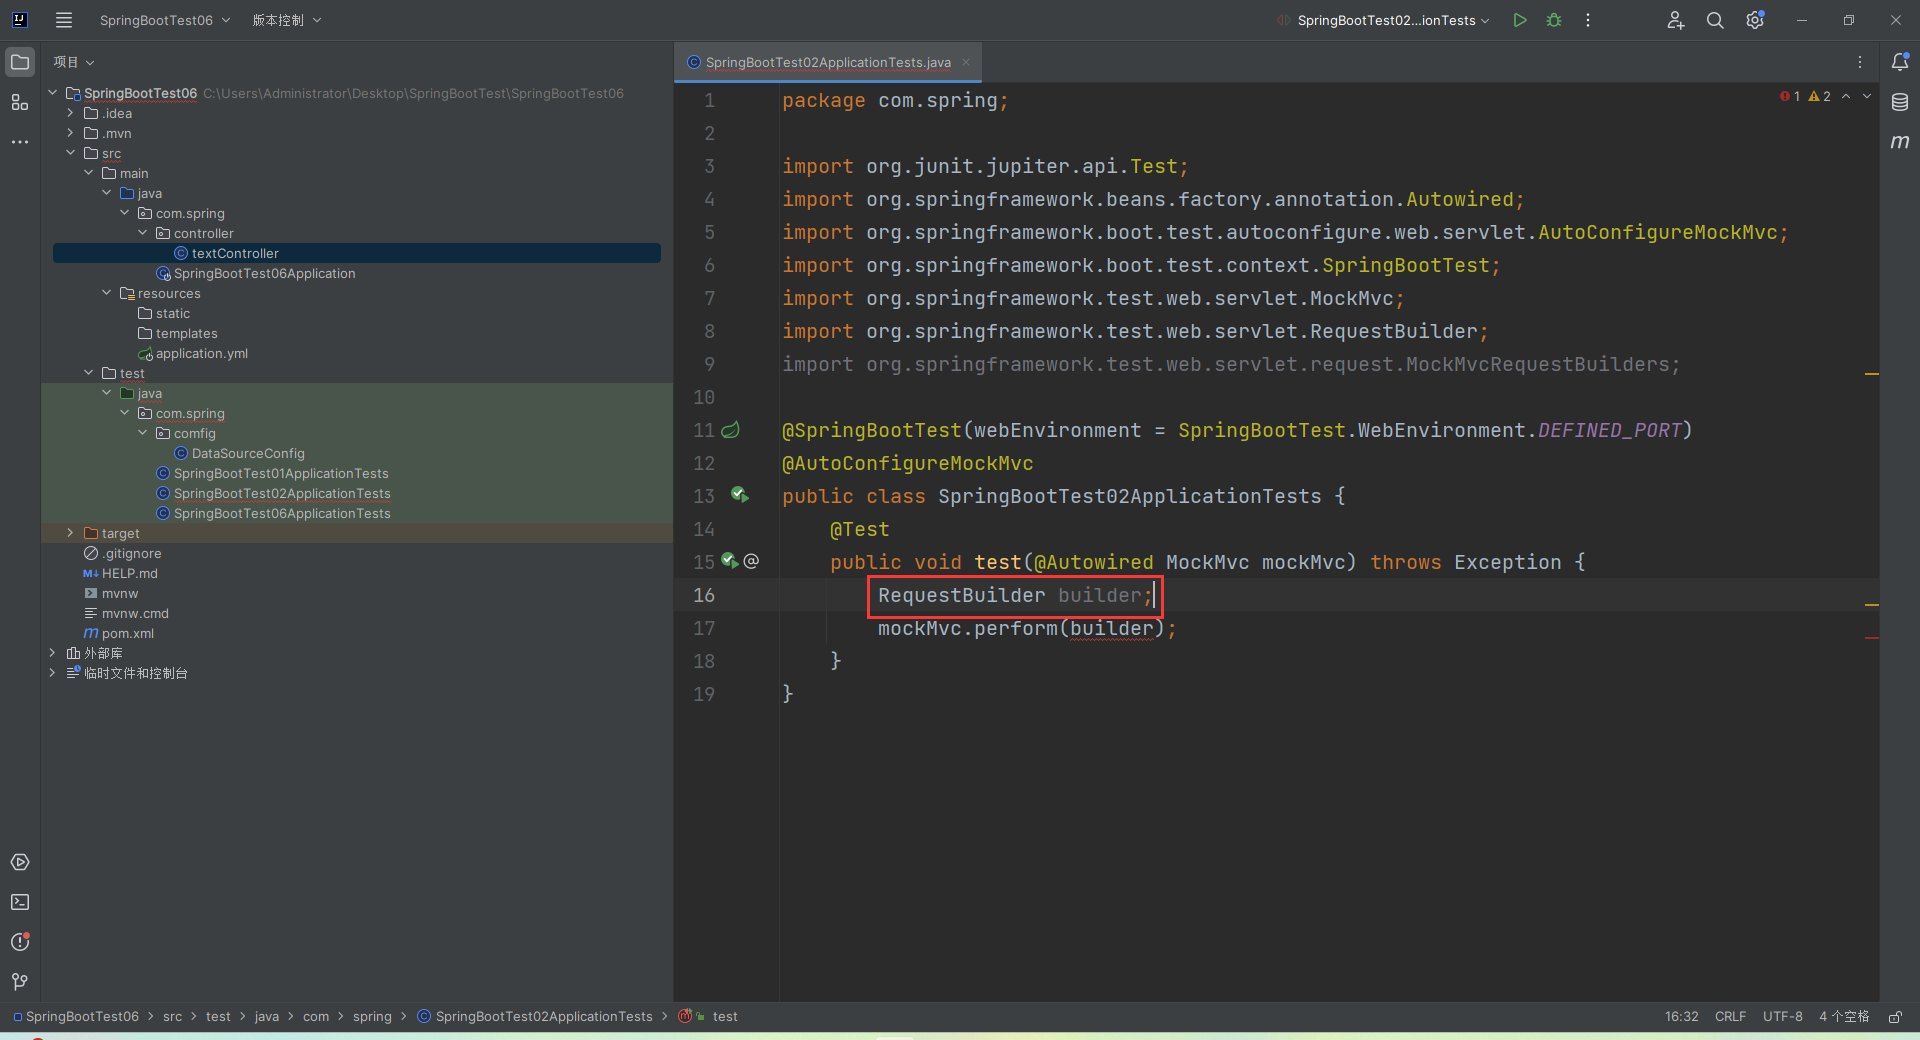Viewport: 1920px width, 1040px height.
Task: Open the Git version control tool window
Action: (20, 982)
